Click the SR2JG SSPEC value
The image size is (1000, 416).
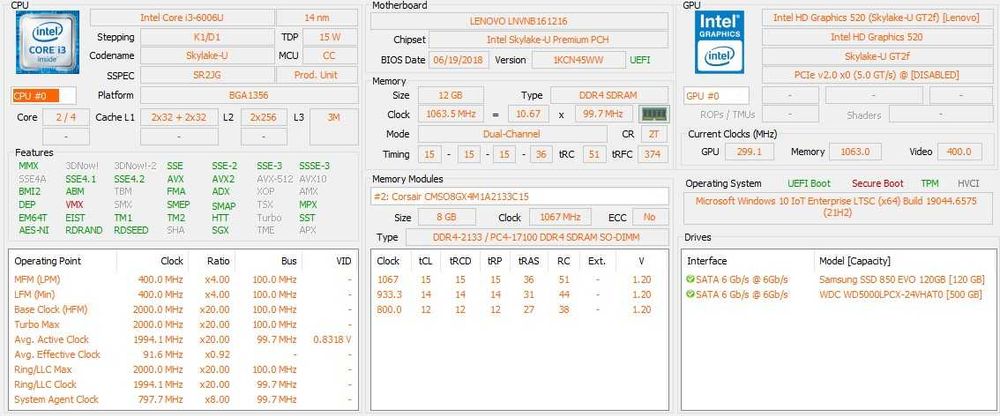[207, 75]
